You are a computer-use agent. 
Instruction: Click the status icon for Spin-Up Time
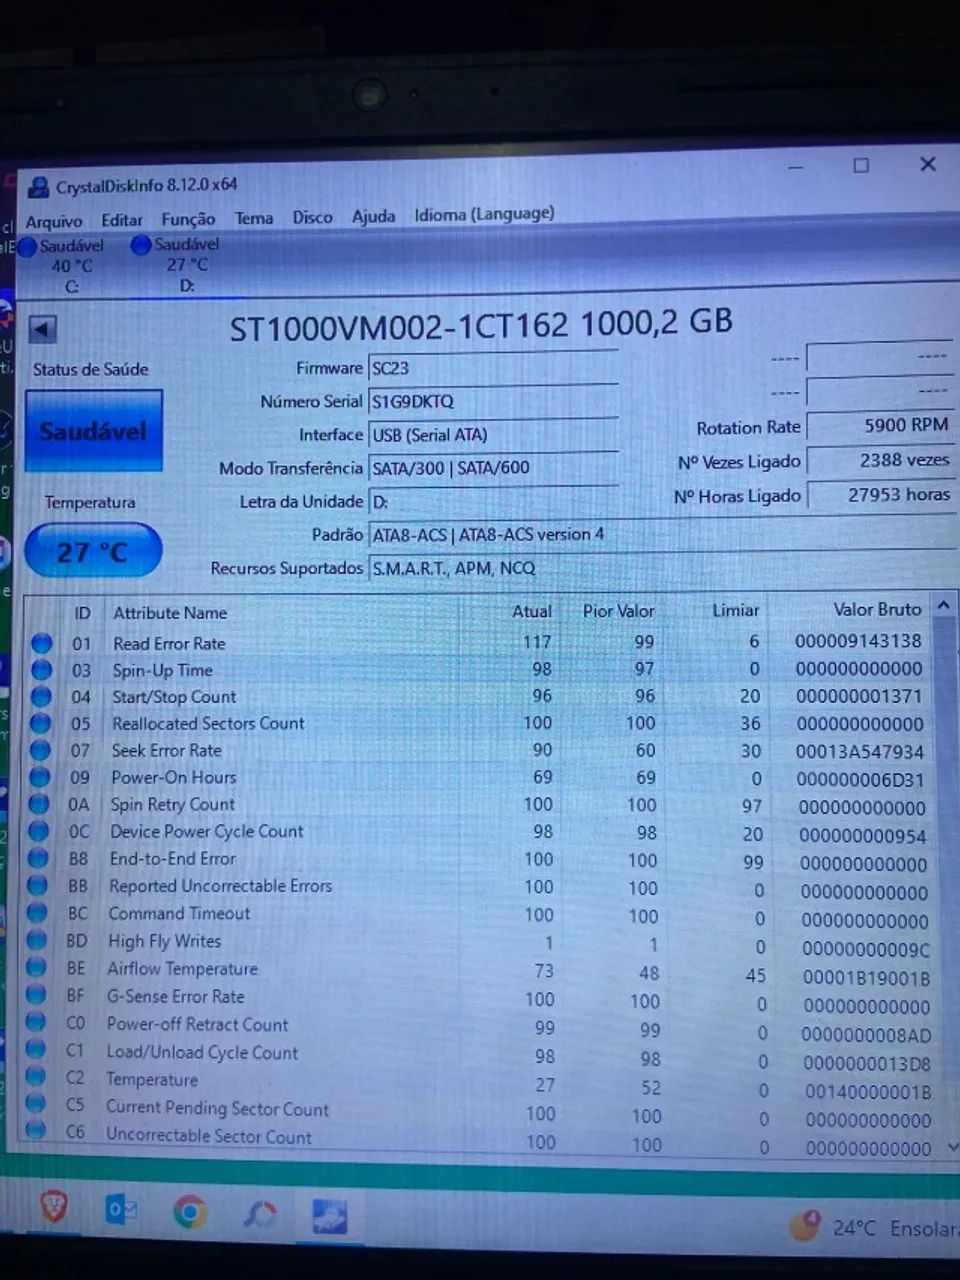[41, 670]
